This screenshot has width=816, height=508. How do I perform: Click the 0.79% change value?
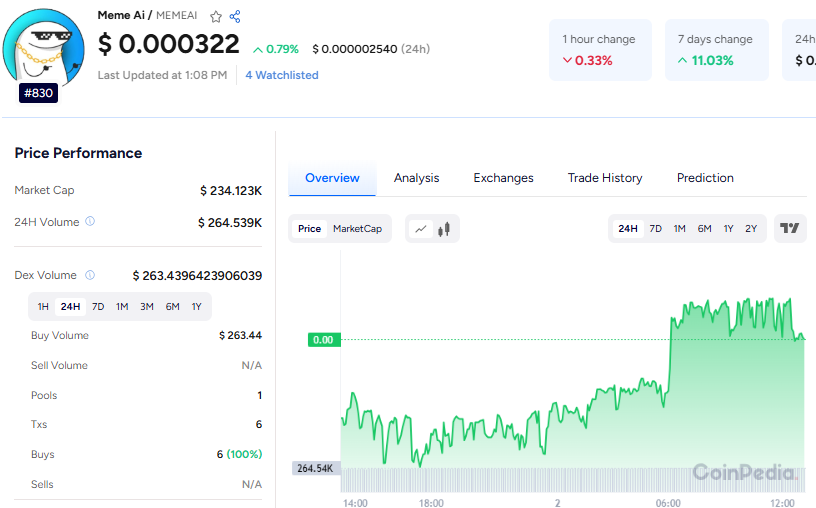[276, 49]
